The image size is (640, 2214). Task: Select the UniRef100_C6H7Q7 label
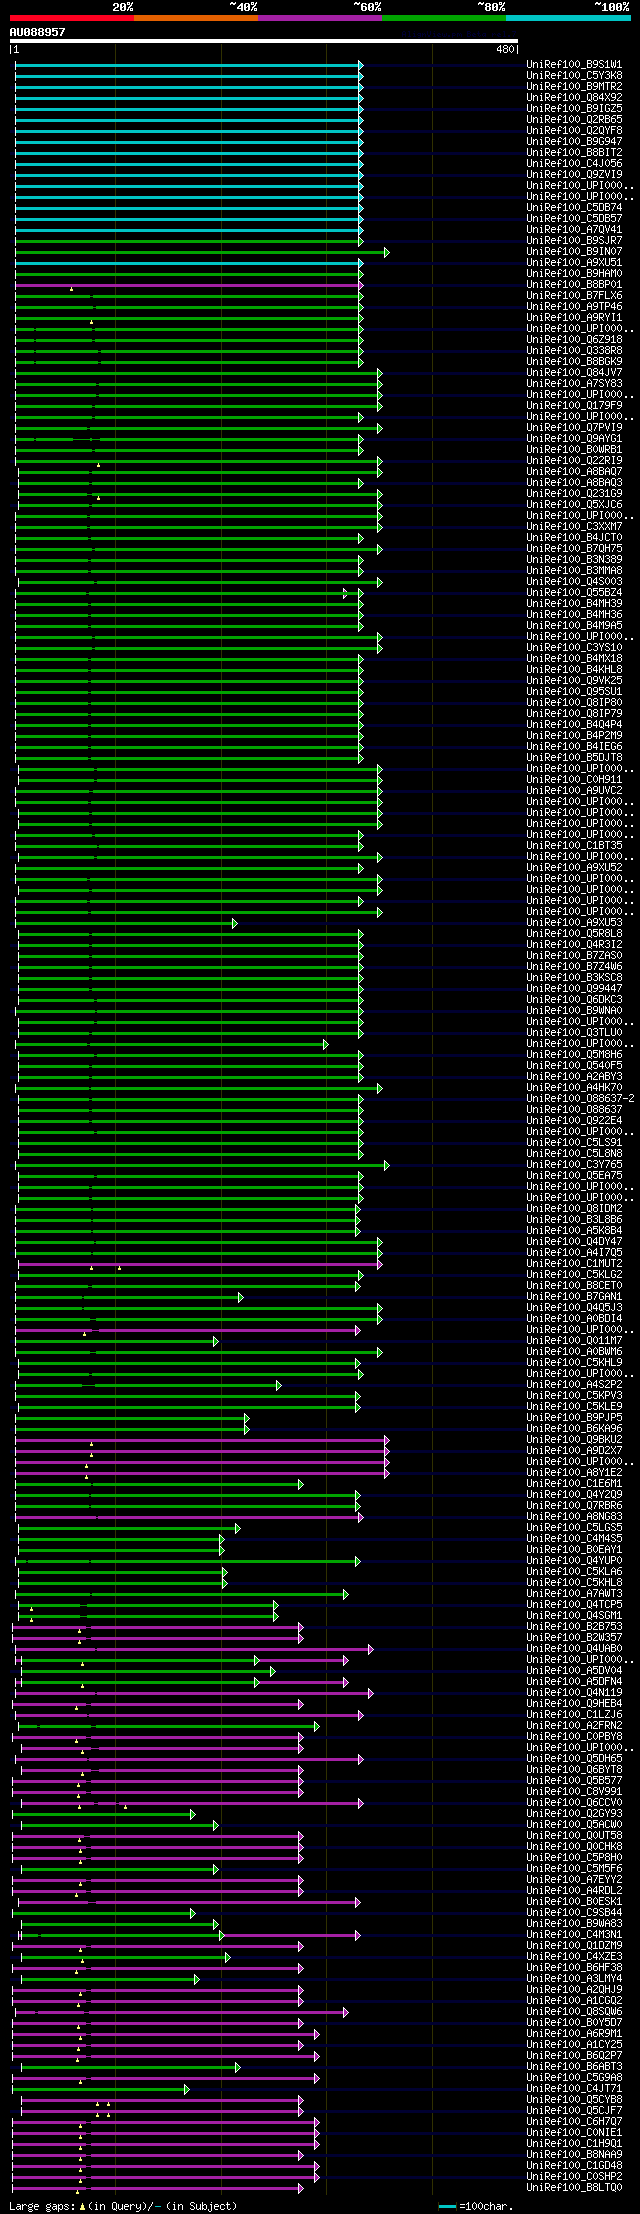click(574, 2122)
